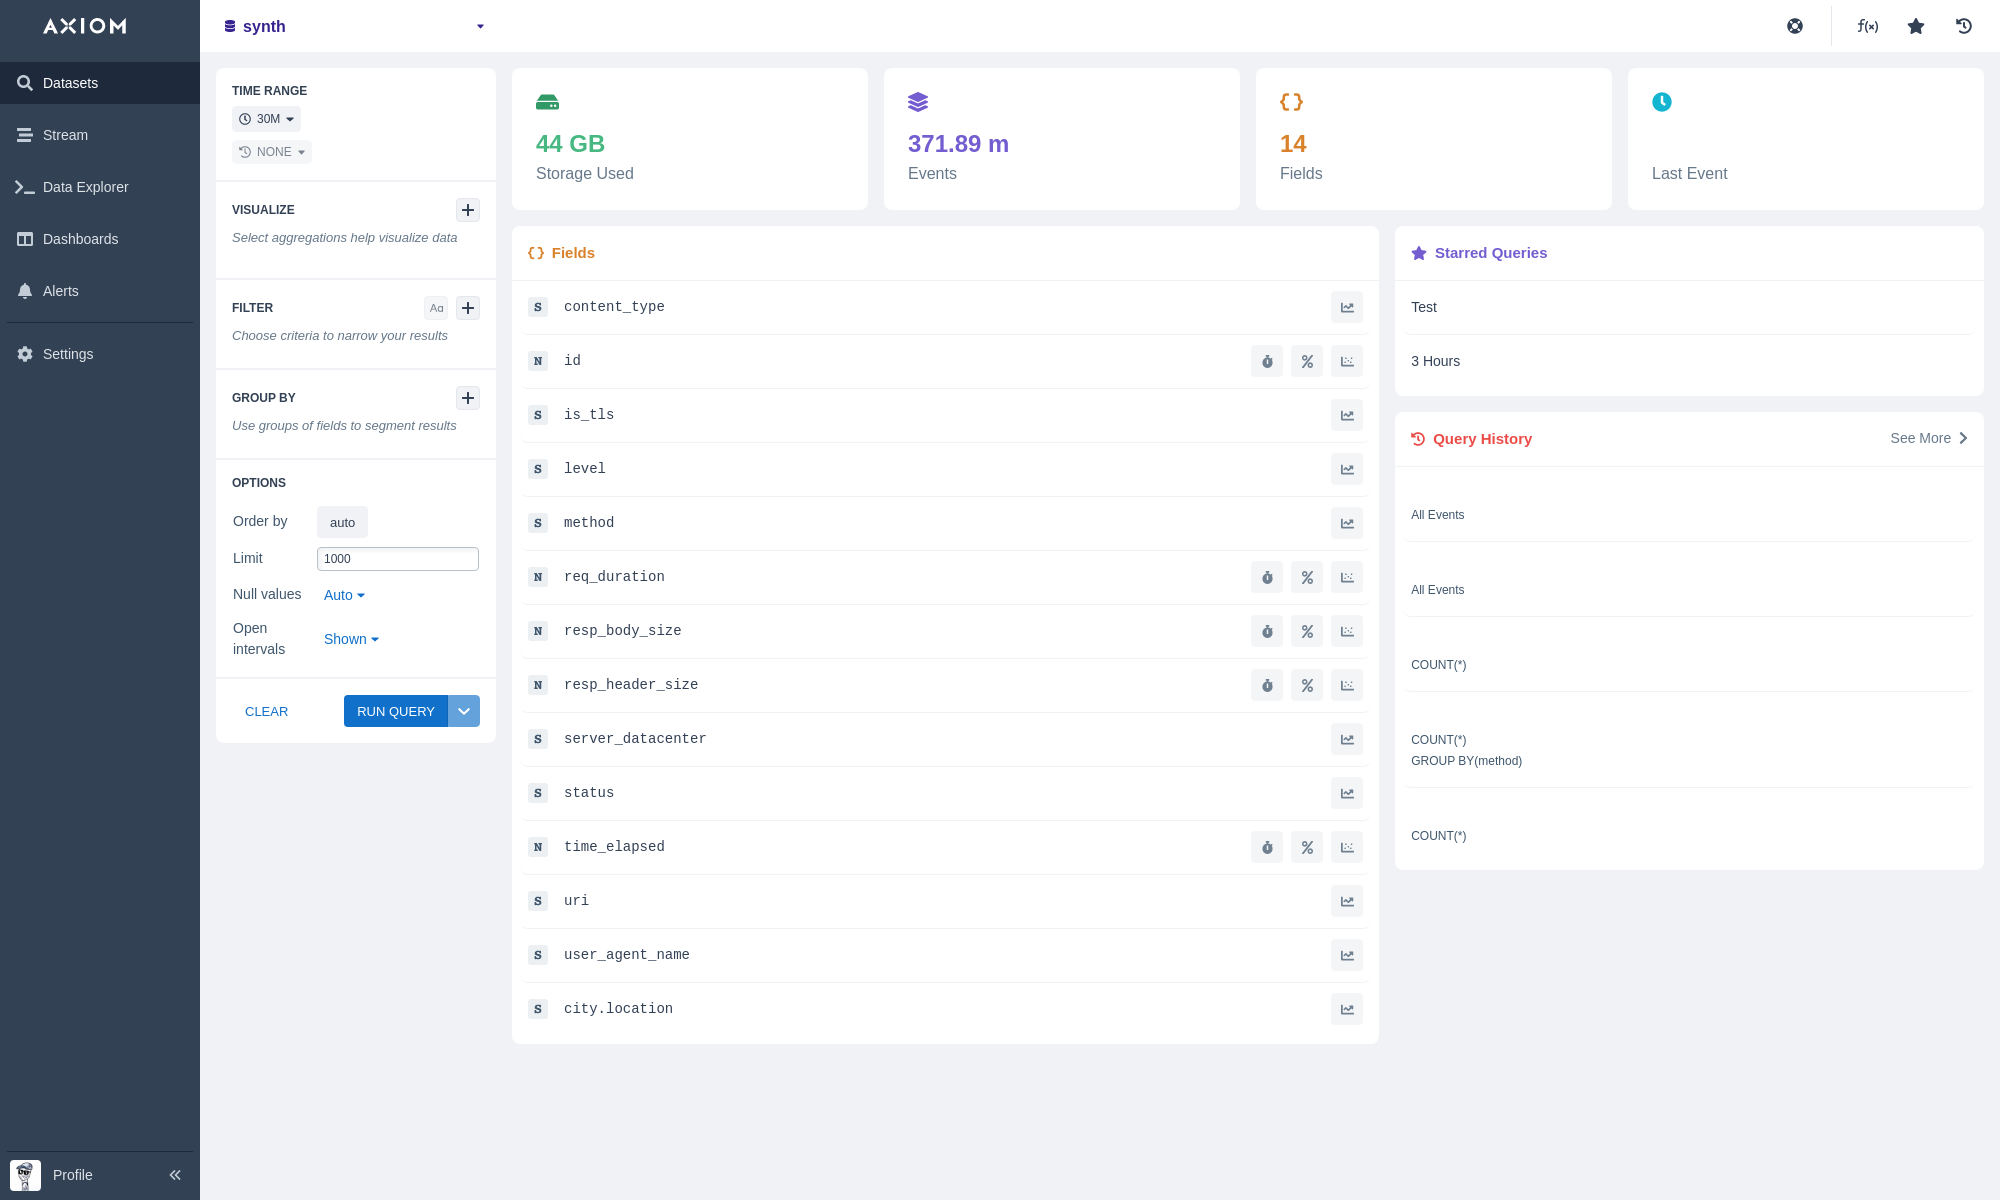The height and width of the screenshot is (1200, 2000).
Task: Open the Open intervals Shown dropdown
Action: pos(351,639)
